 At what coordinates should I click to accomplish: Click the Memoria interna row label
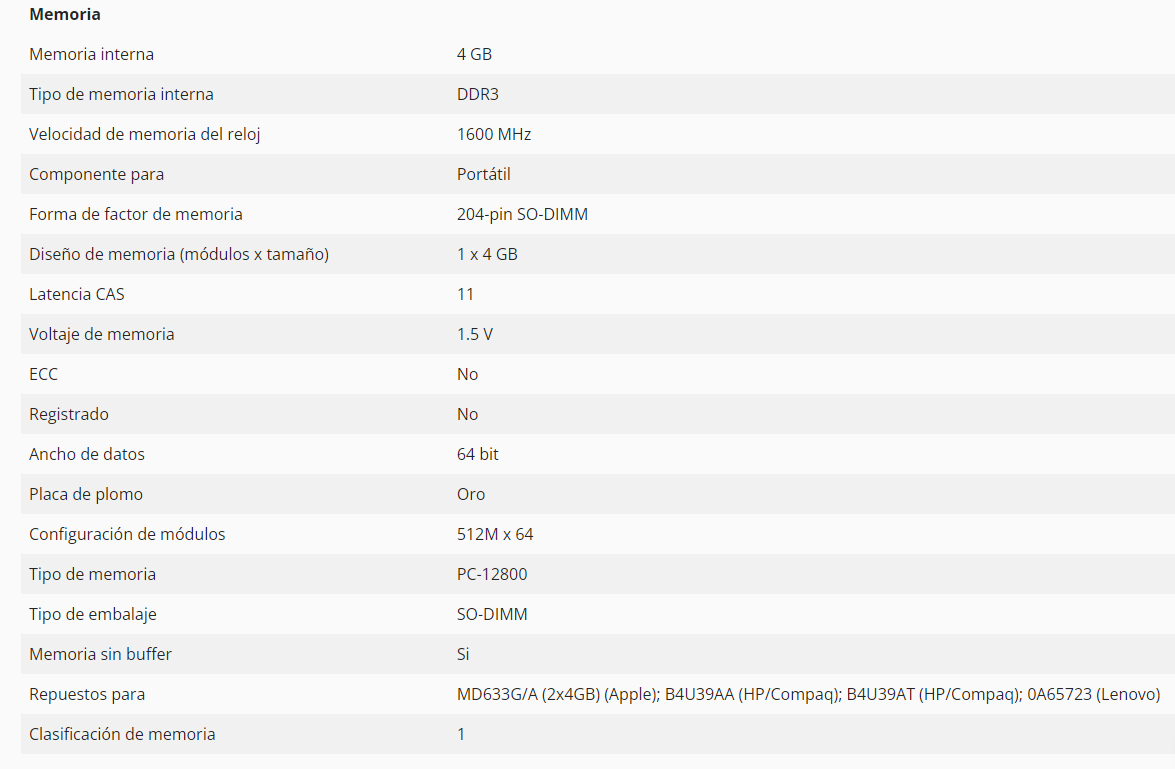(x=91, y=54)
